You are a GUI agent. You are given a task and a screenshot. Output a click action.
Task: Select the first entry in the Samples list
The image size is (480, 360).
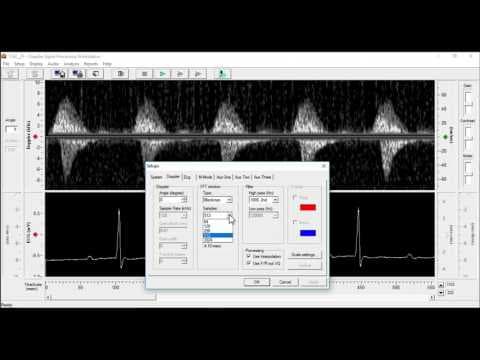(218, 221)
